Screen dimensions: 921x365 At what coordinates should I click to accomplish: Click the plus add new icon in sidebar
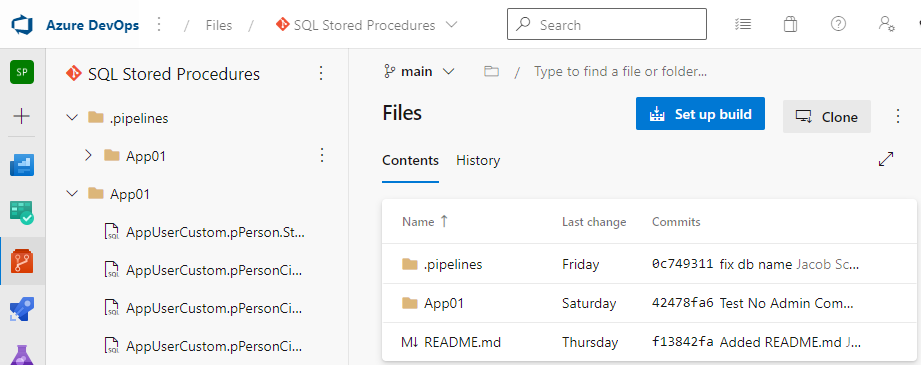22,116
